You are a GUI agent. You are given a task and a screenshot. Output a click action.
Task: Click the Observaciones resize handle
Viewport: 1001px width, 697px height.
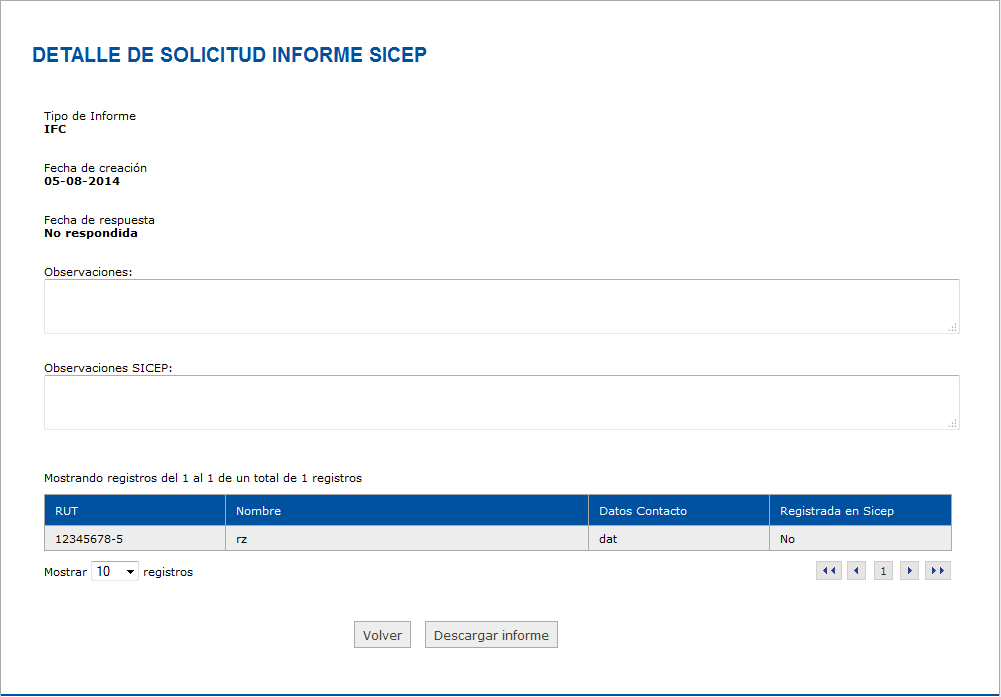point(952,327)
